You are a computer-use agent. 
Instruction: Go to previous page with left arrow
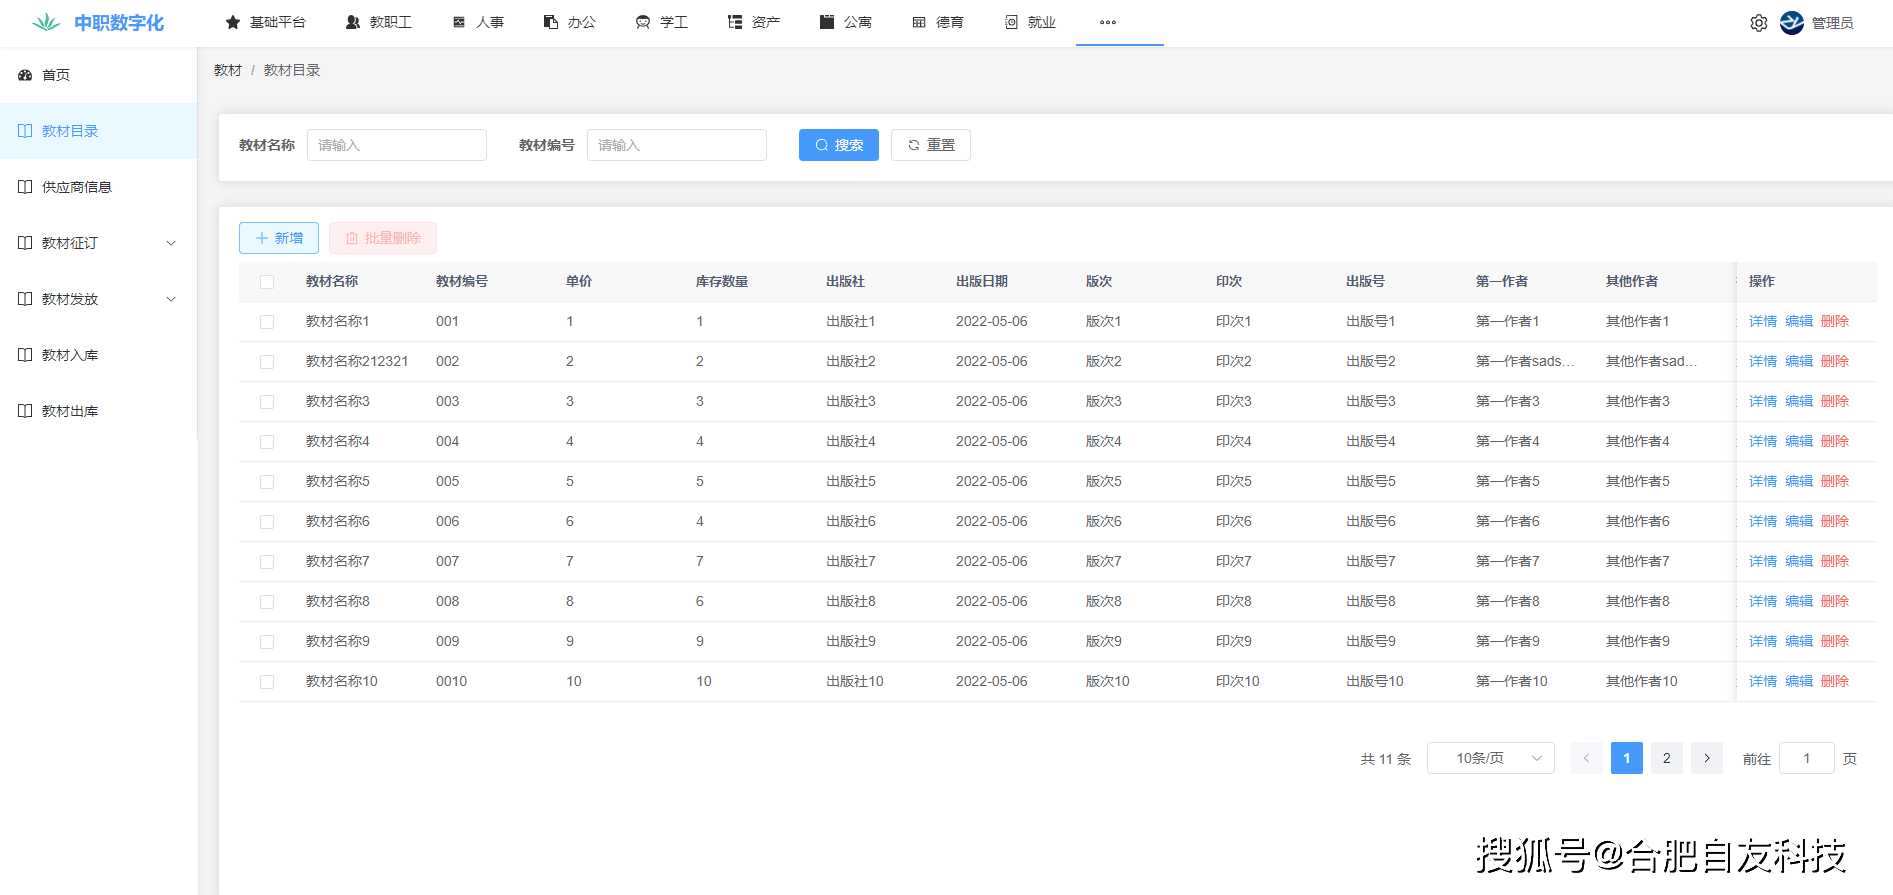click(x=1587, y=758)
